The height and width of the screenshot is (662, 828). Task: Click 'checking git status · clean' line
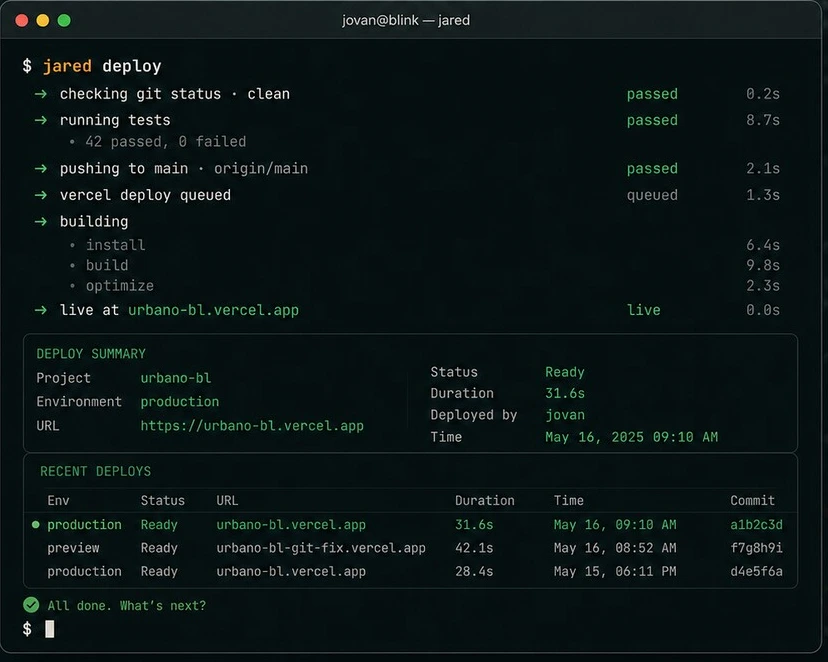click(175, 94)
